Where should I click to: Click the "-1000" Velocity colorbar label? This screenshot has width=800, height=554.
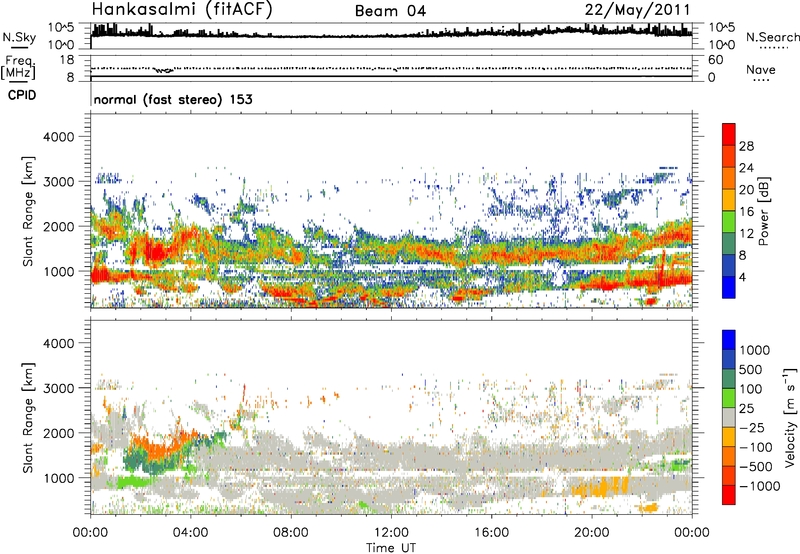tap(759, 486)
